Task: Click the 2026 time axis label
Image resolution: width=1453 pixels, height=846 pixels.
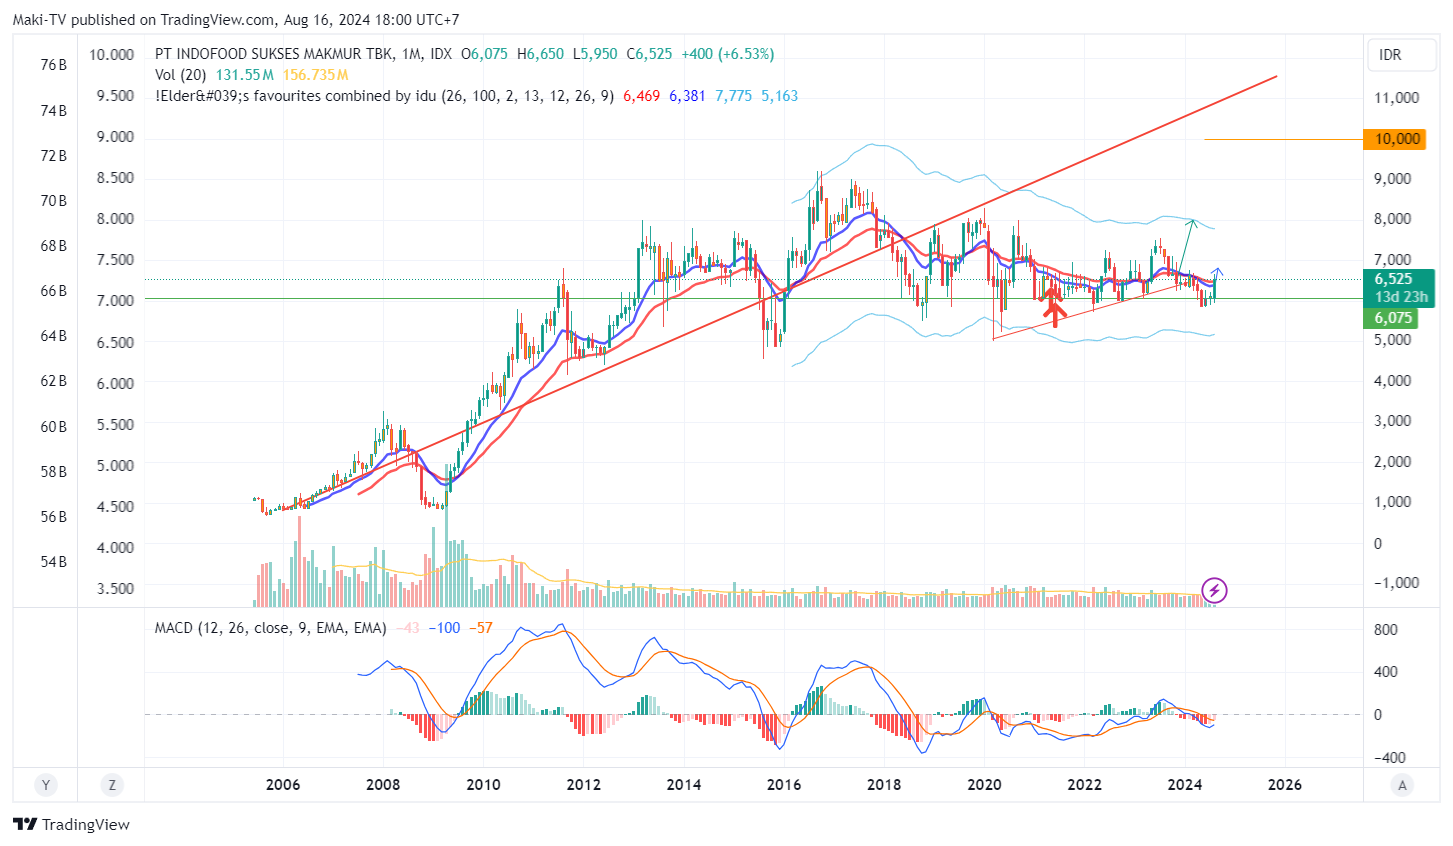Action: coord(1285,785)
